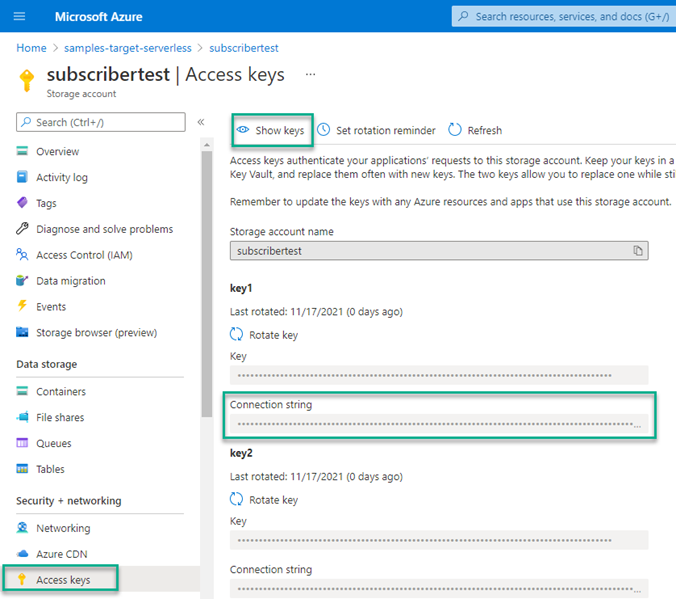Click the File shares icon
This screenshot has width=676, height=599.
click(22, 417)
